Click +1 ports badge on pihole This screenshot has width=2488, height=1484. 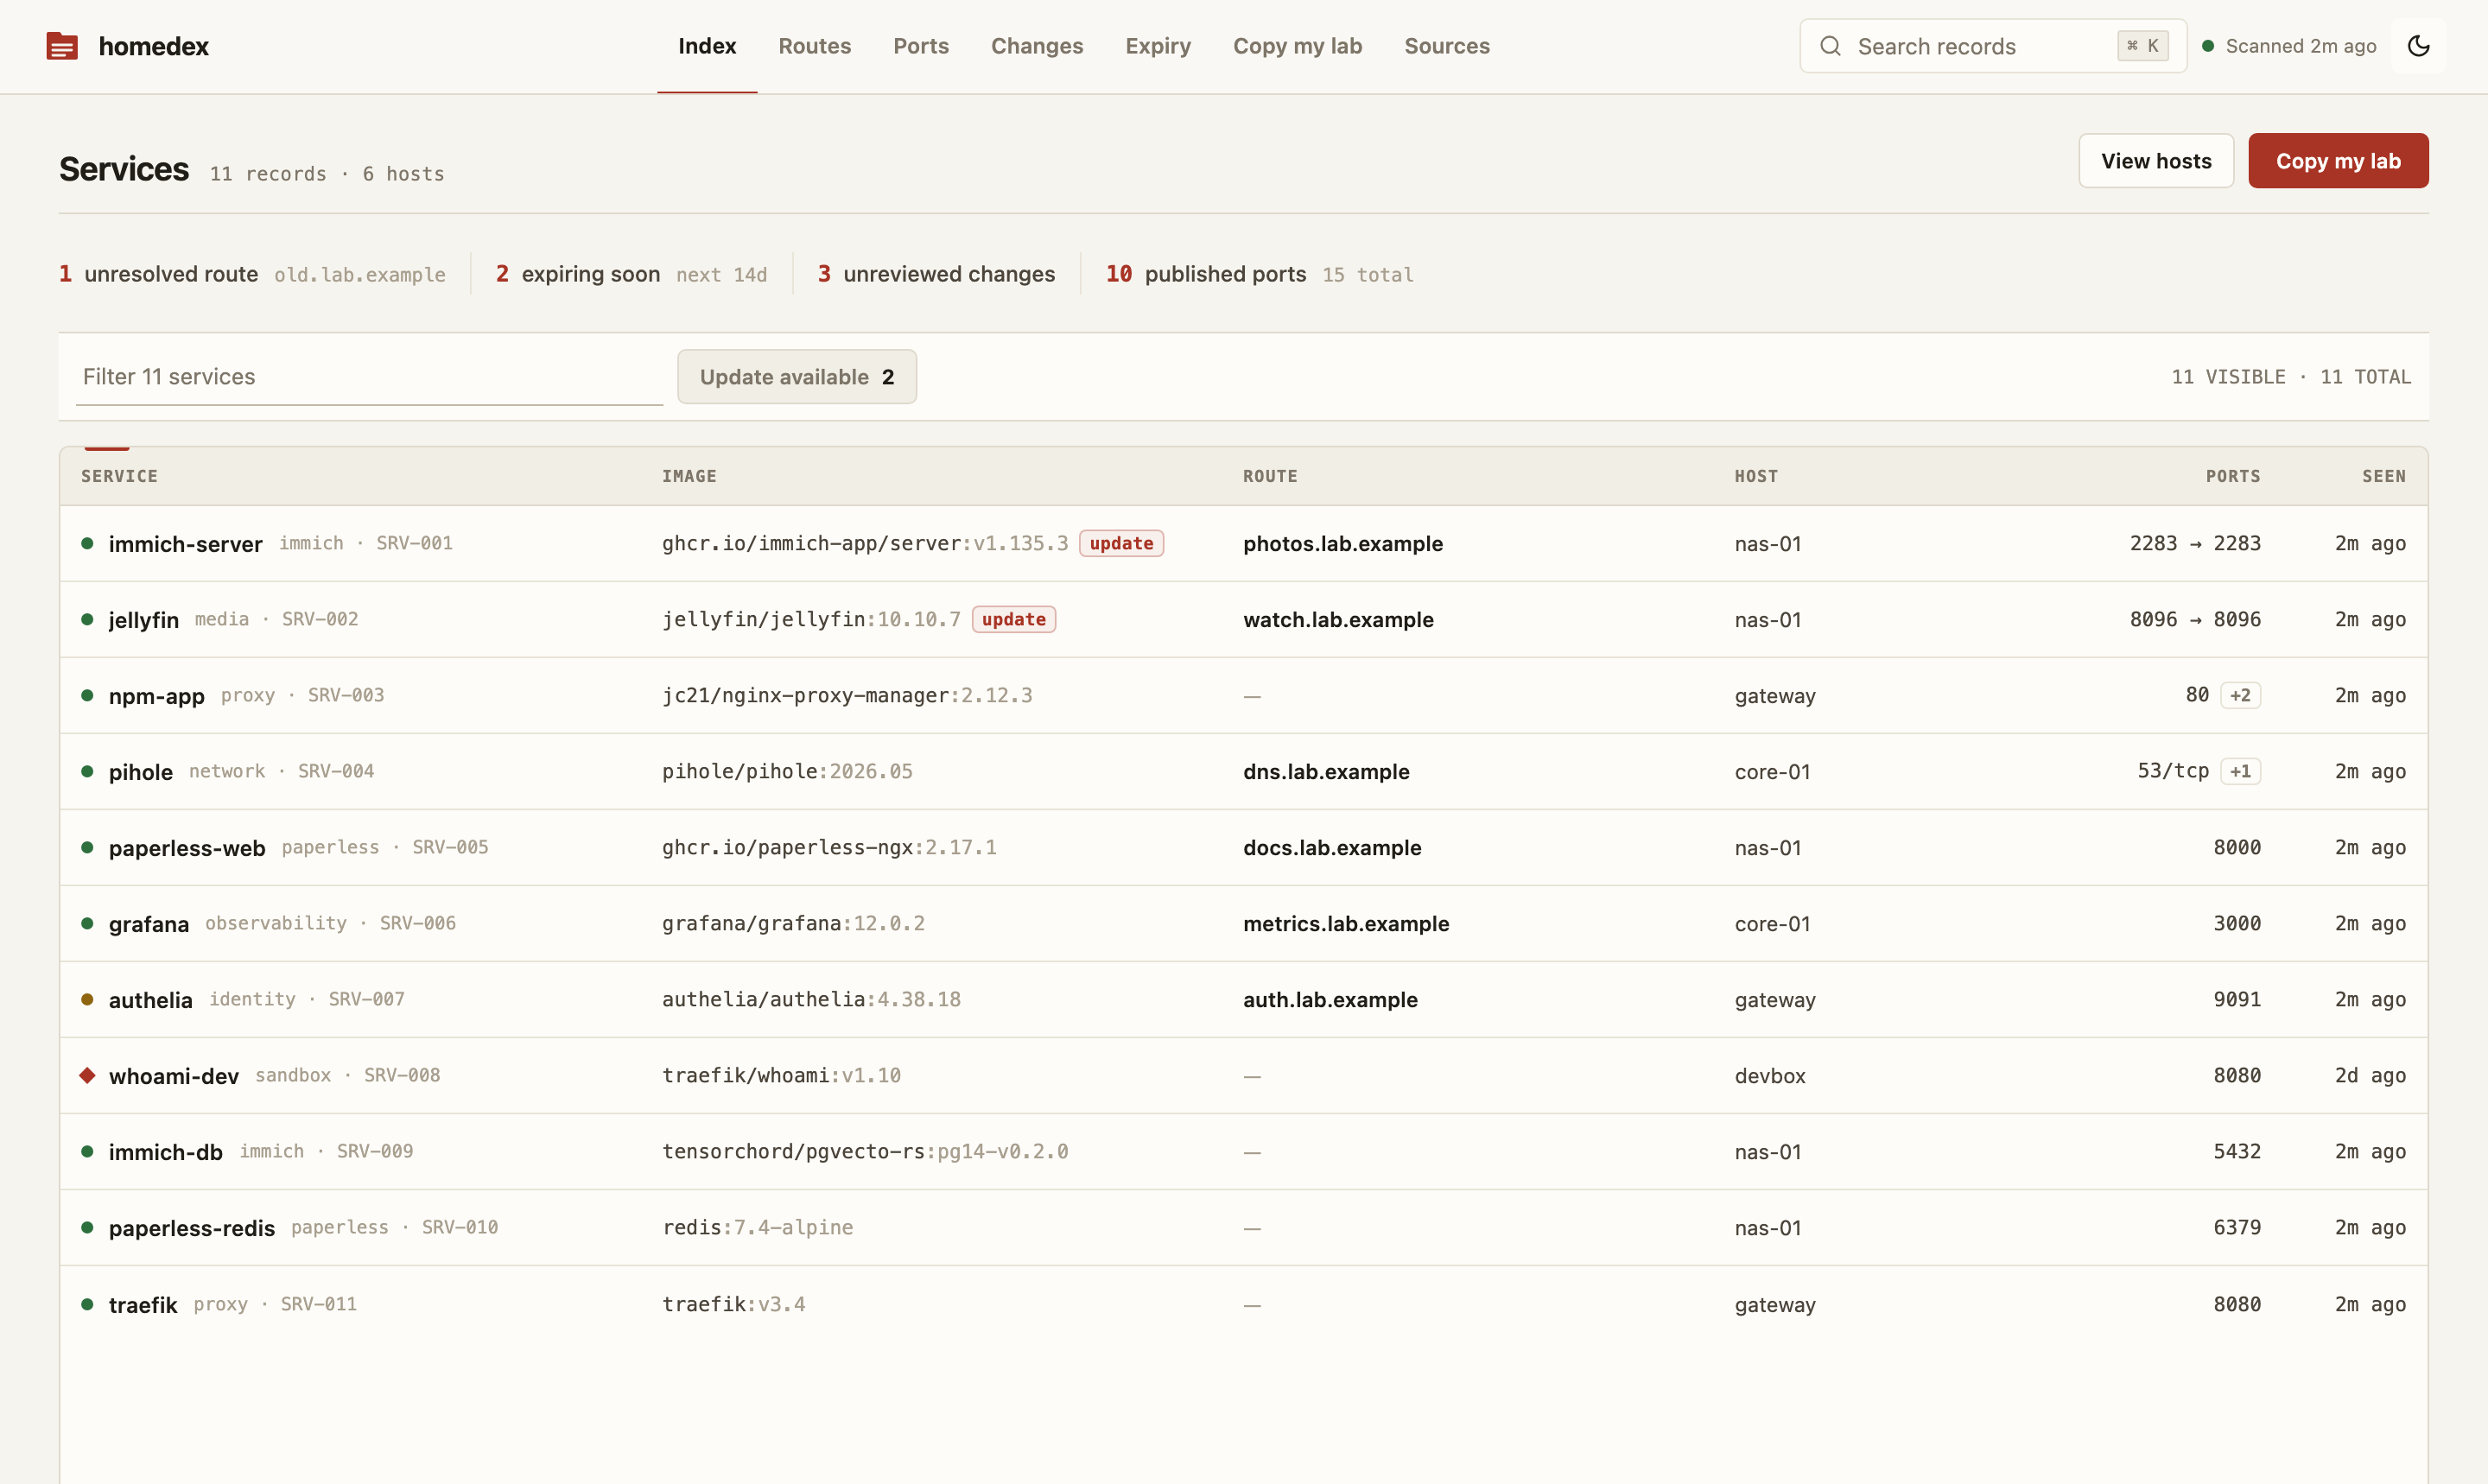click(2240, 771)
